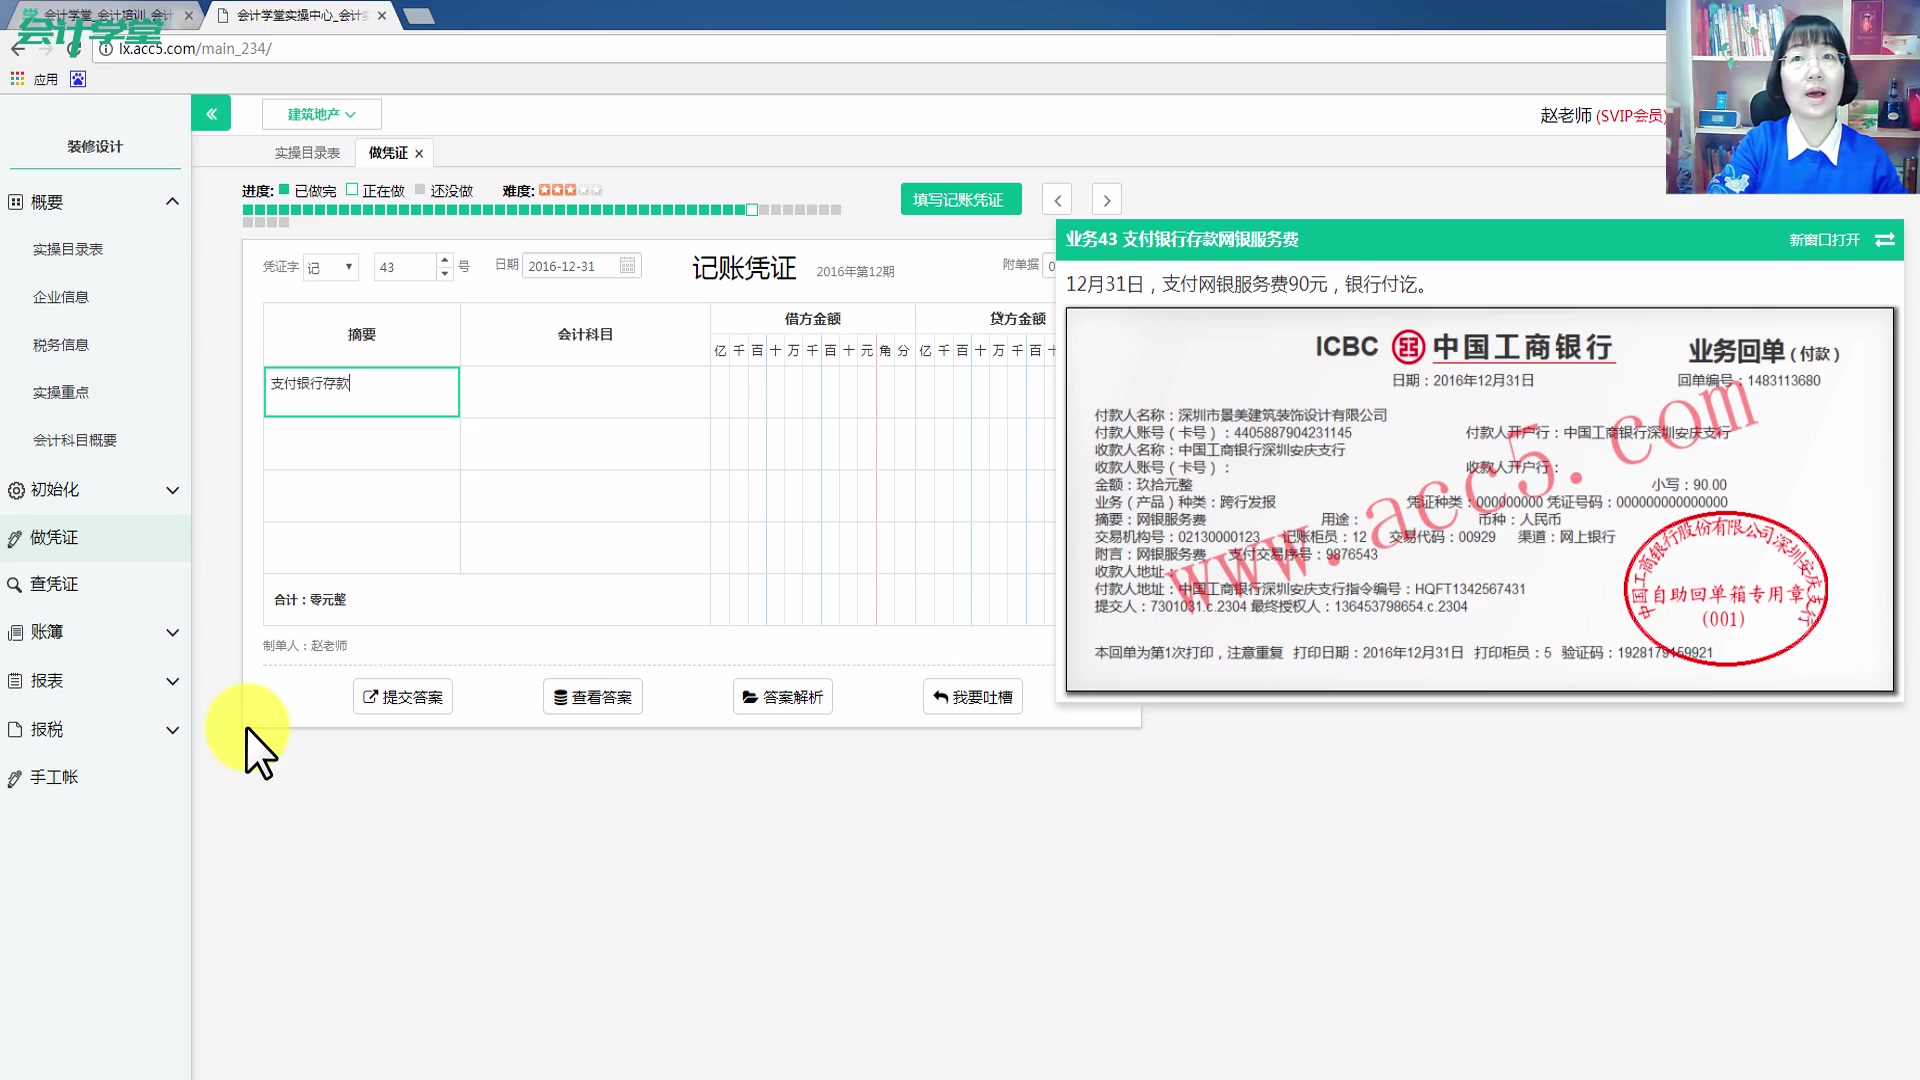Increase voucher number with up stepper

pos(445,260)
